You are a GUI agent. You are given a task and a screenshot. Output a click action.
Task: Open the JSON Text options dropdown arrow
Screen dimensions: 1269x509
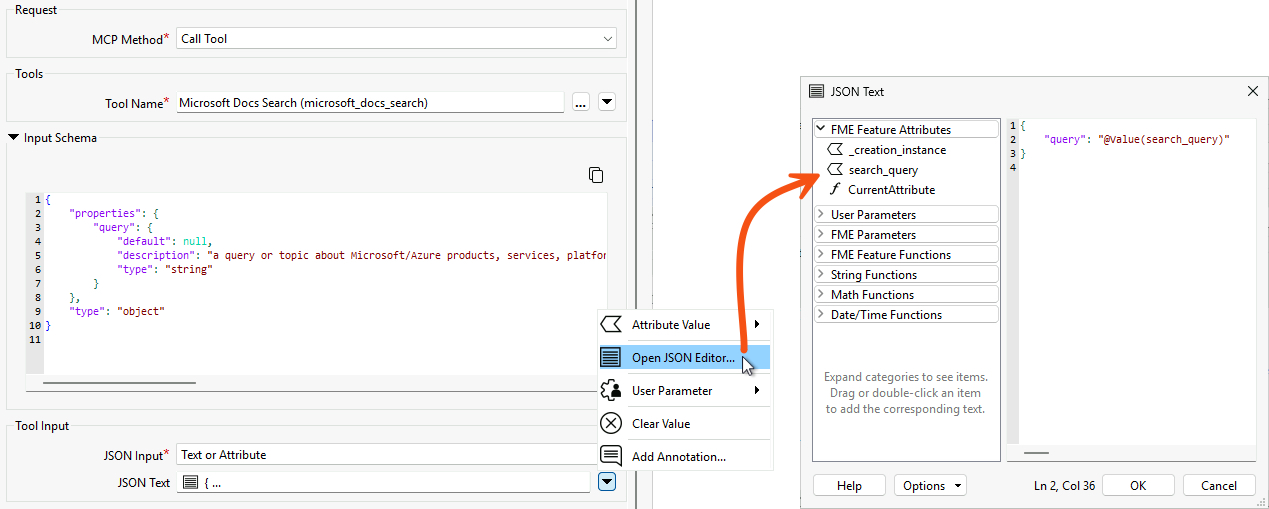[606, 482]
